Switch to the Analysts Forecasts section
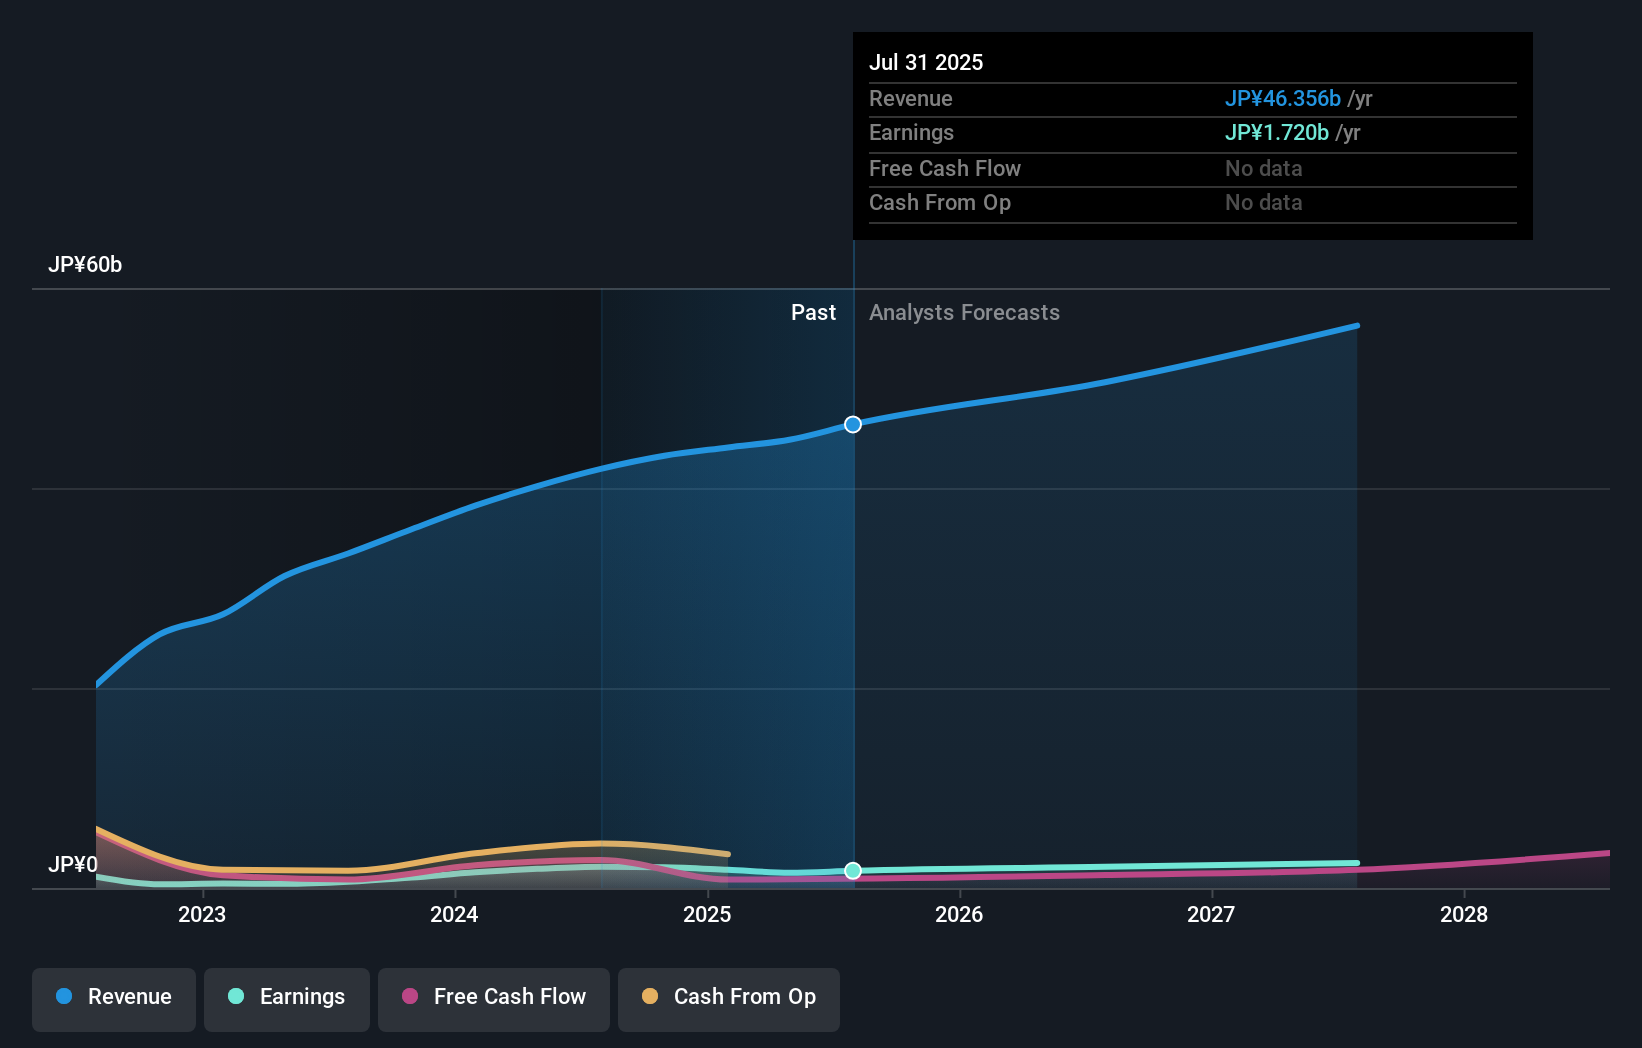The image size is (1642, 1048). point(964,312)
